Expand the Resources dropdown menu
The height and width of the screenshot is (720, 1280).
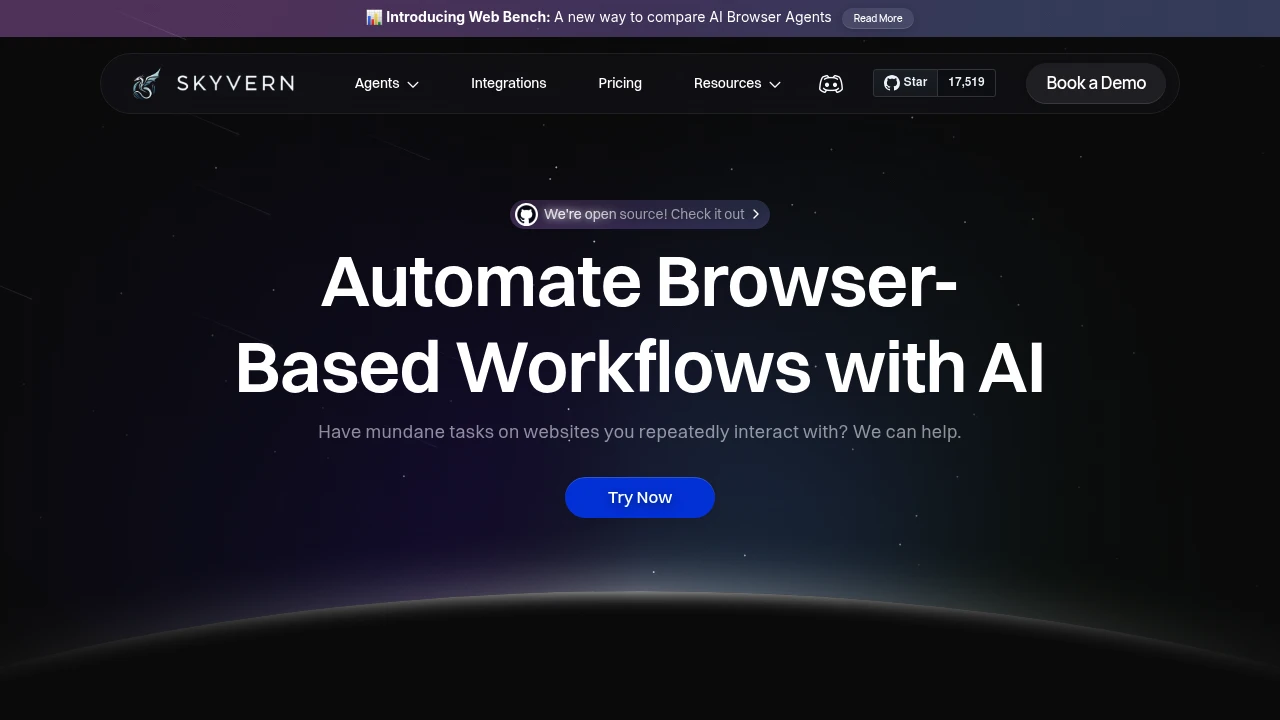[x=737, y=84]
